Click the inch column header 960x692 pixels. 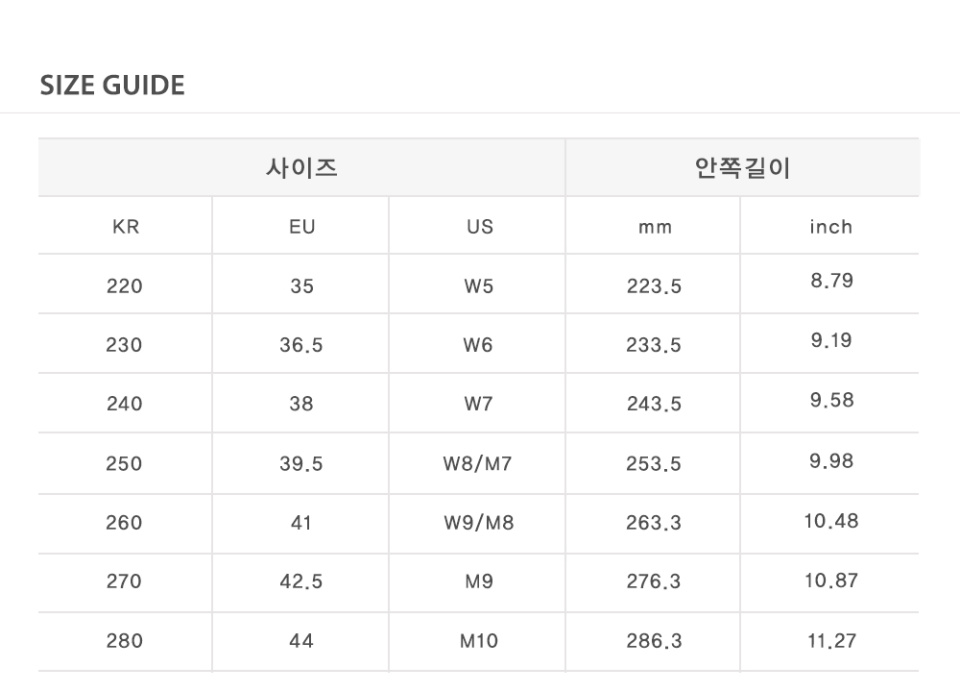click(830, 227)
